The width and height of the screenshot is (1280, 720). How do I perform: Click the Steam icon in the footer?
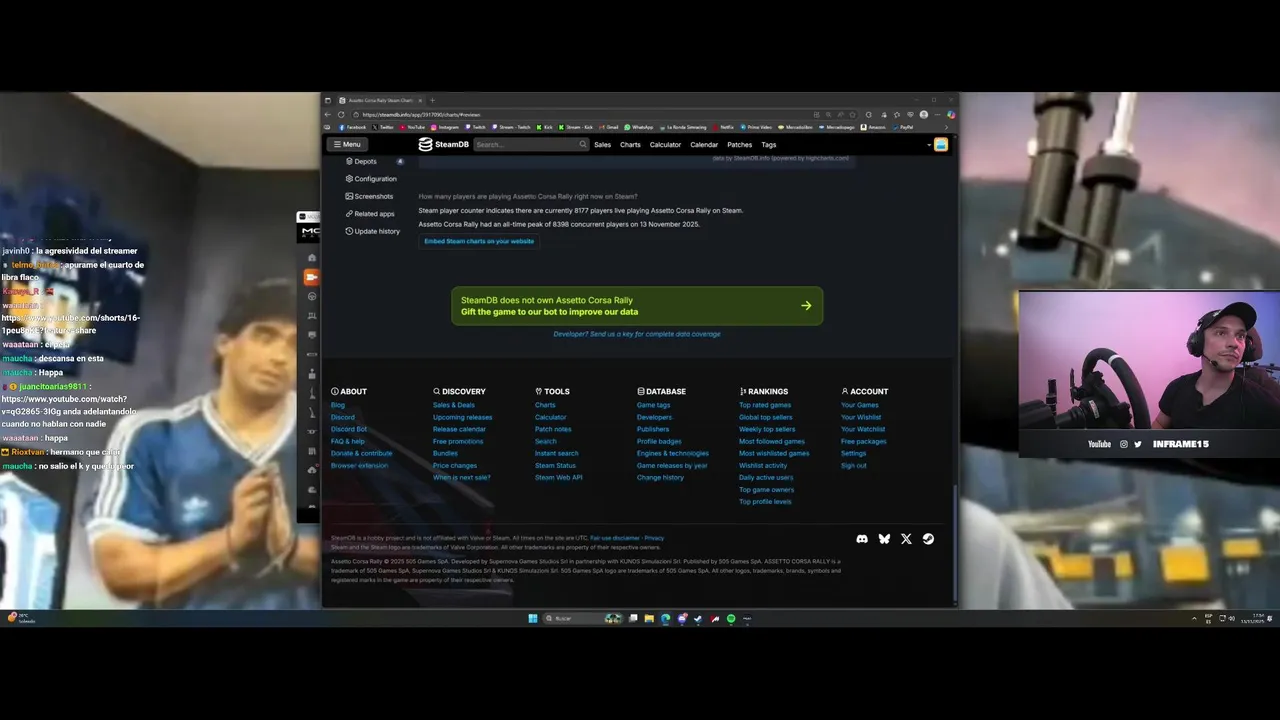pyautogui.click(x=928, y=539)
